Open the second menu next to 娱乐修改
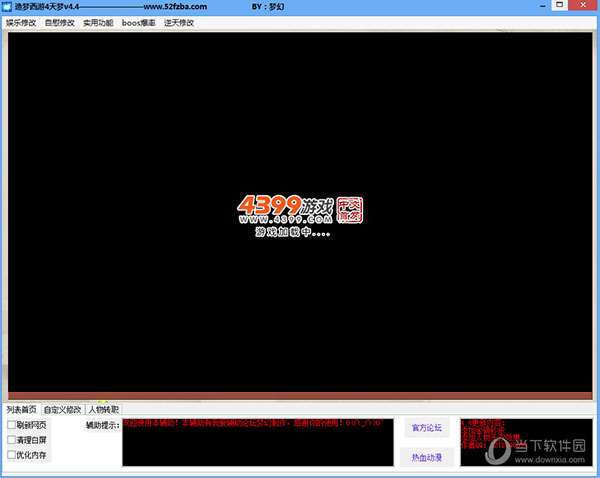600x478 pixels. 59,23
